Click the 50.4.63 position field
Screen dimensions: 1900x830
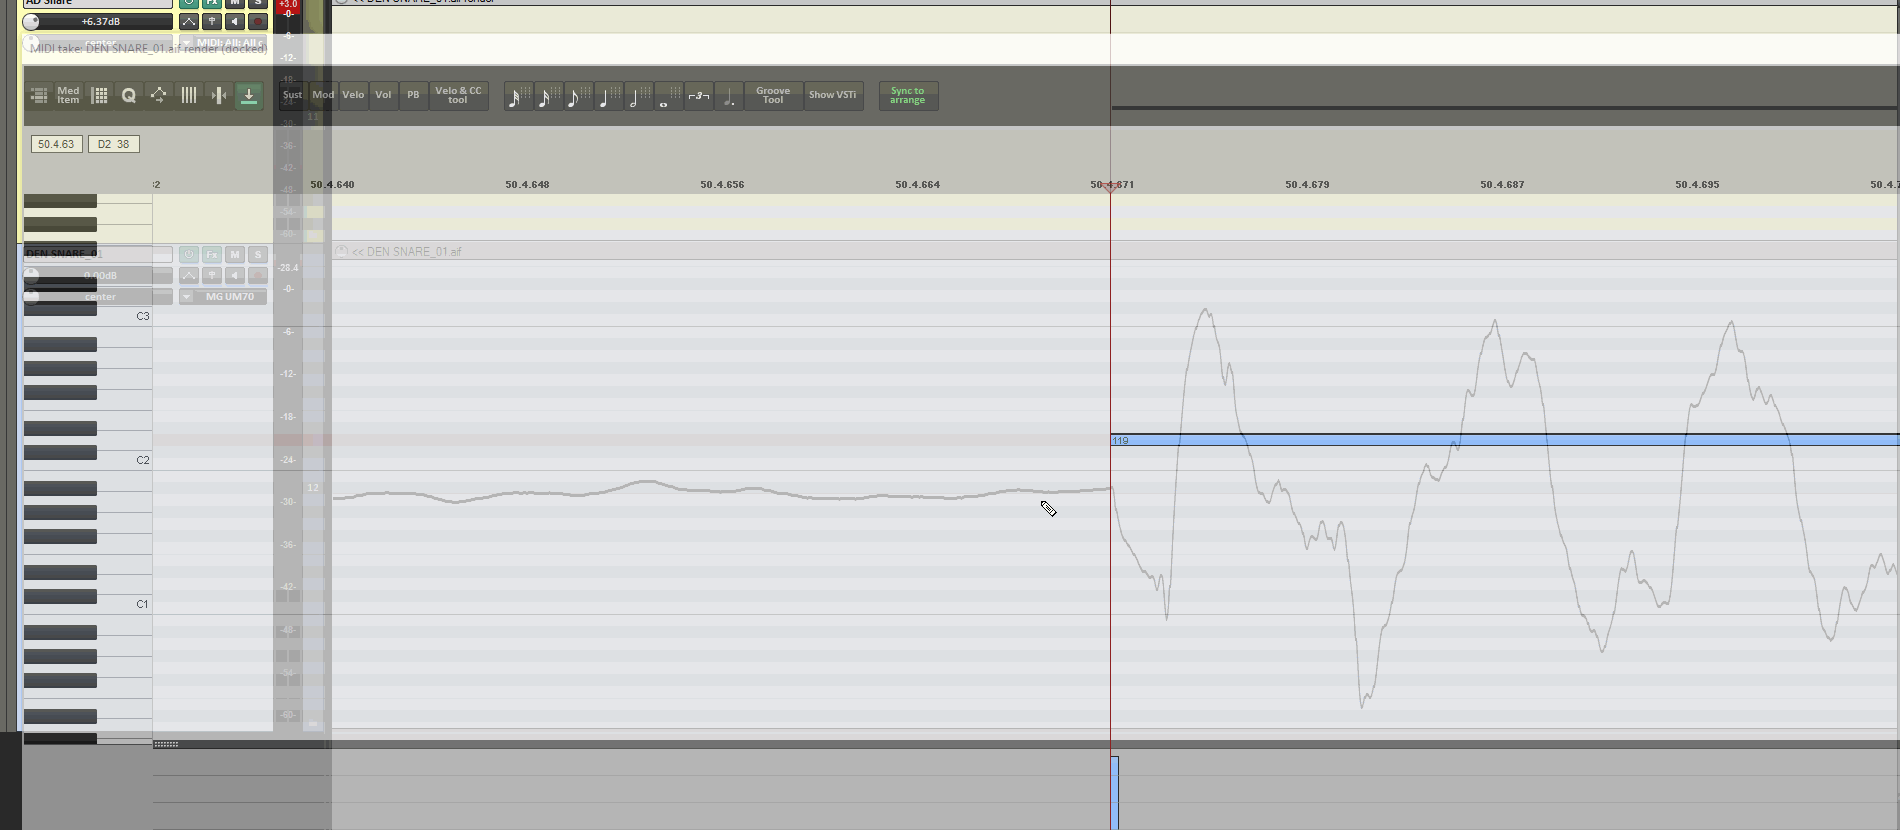56,144
